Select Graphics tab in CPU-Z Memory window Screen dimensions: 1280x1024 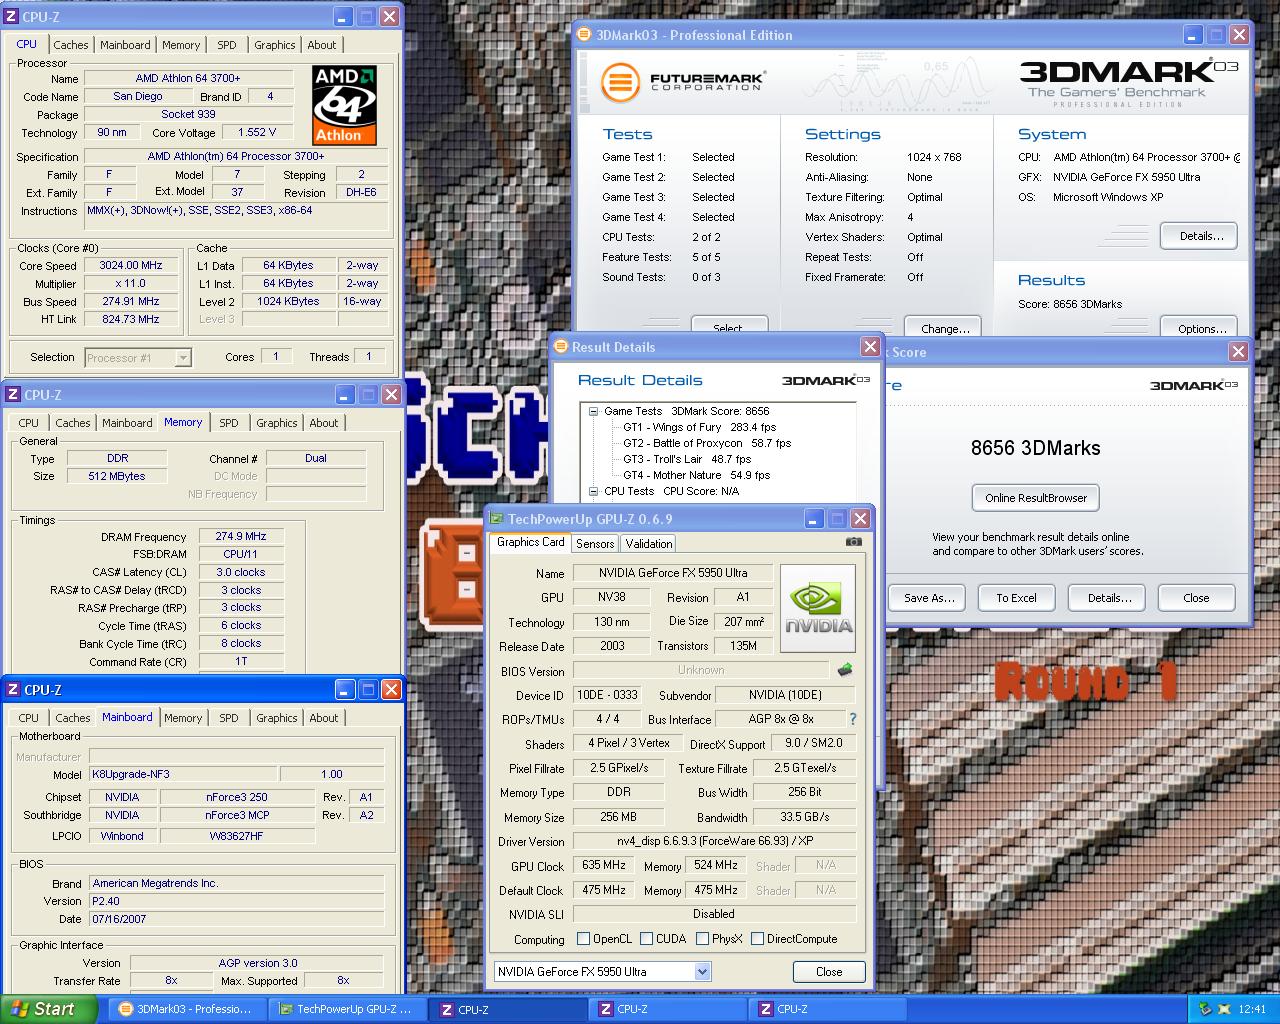(277, 423)
